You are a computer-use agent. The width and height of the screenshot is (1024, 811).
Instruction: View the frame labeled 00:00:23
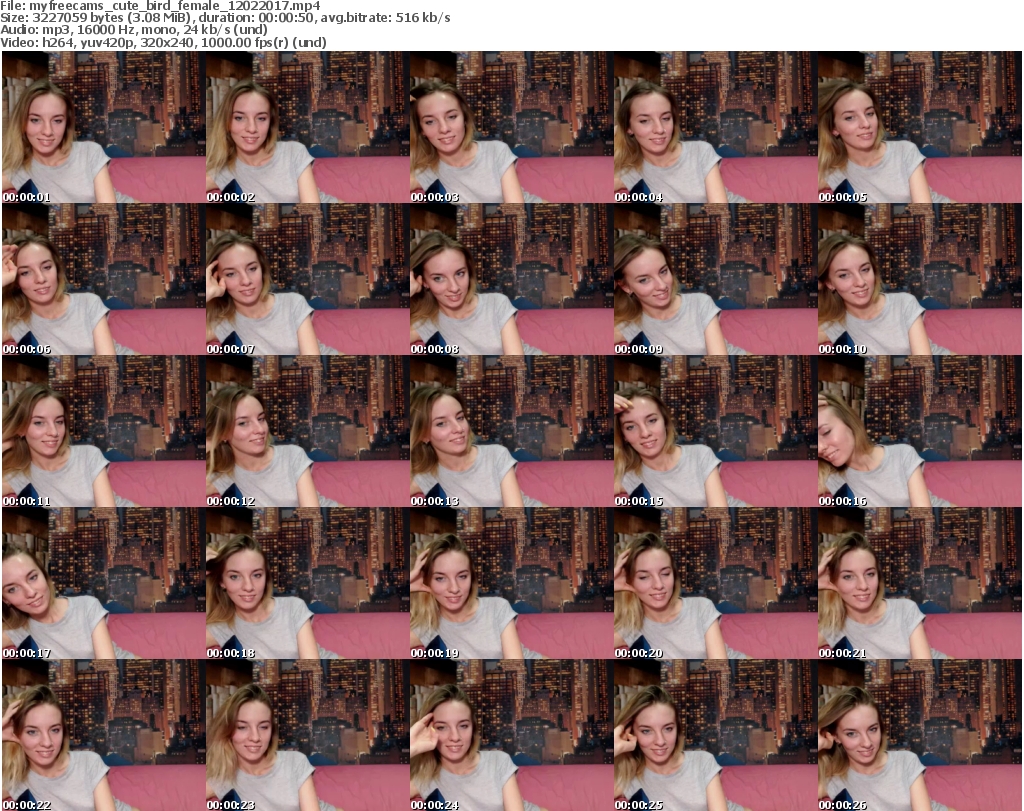tap(308, 735)
